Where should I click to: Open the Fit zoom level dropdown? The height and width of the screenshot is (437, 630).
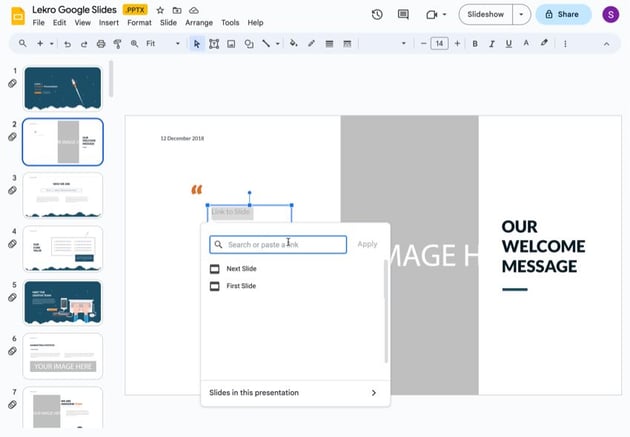[163, 43]
